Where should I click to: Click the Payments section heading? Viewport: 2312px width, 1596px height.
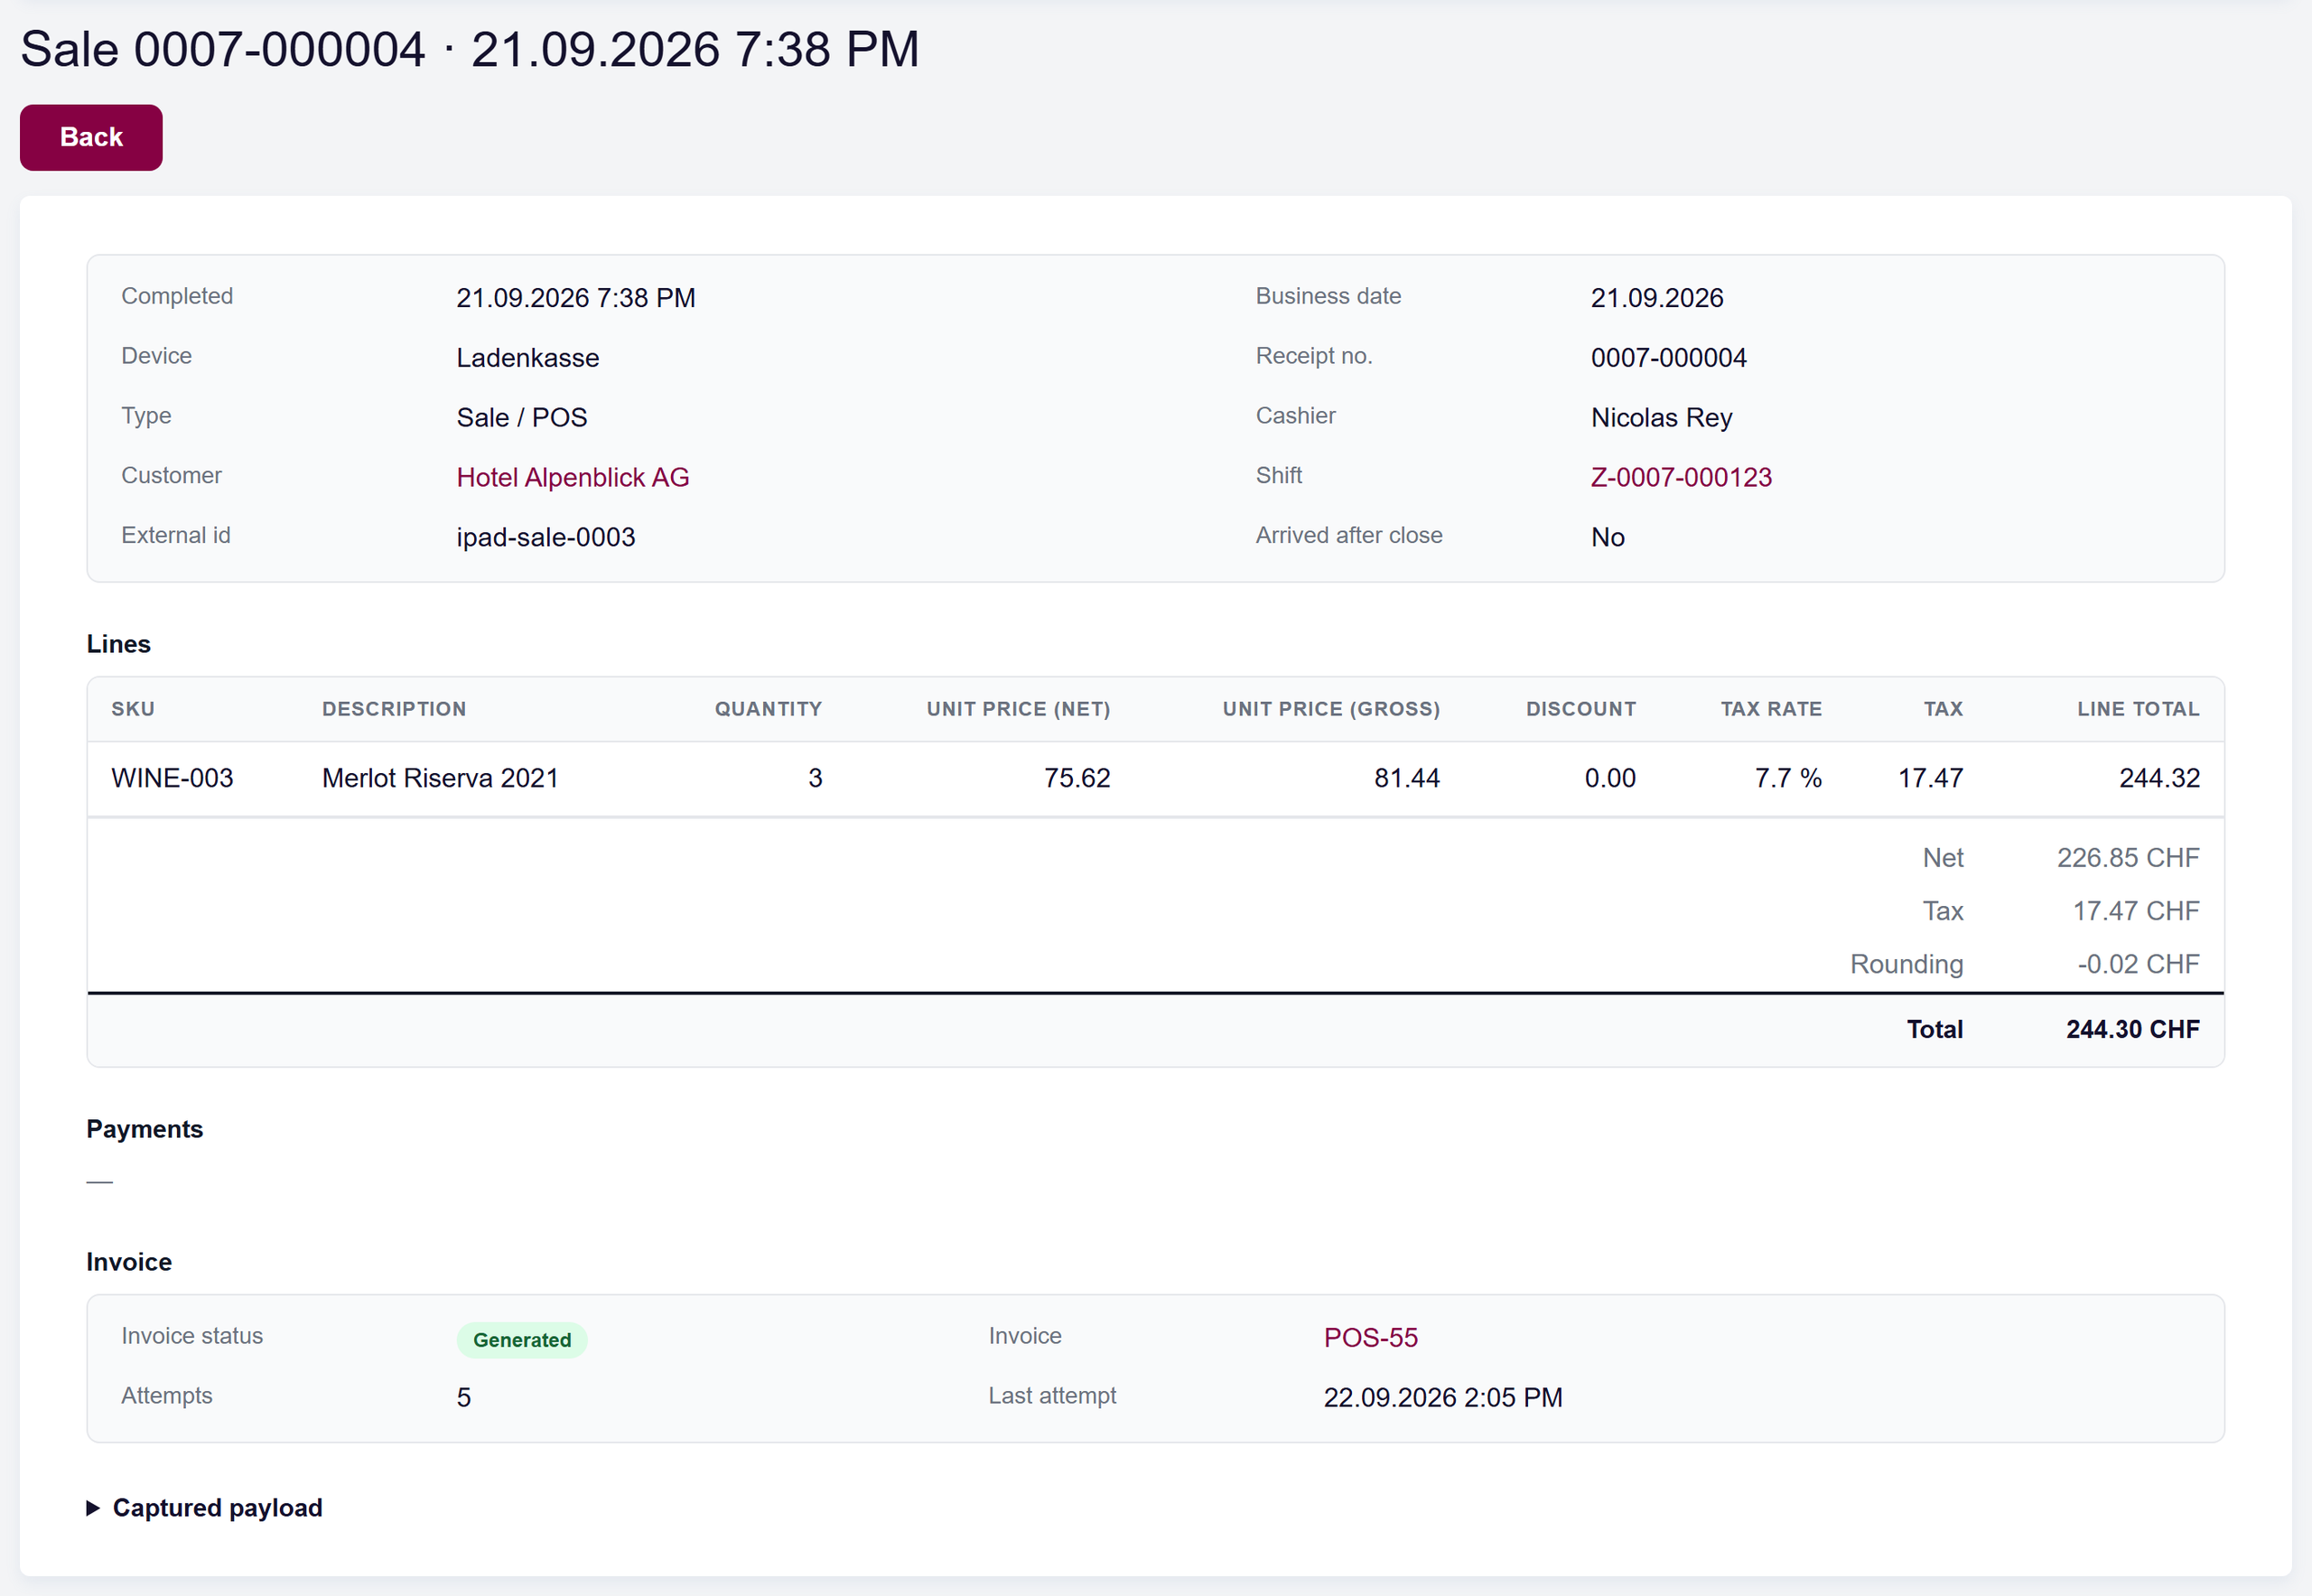[x=145, y=1129]
